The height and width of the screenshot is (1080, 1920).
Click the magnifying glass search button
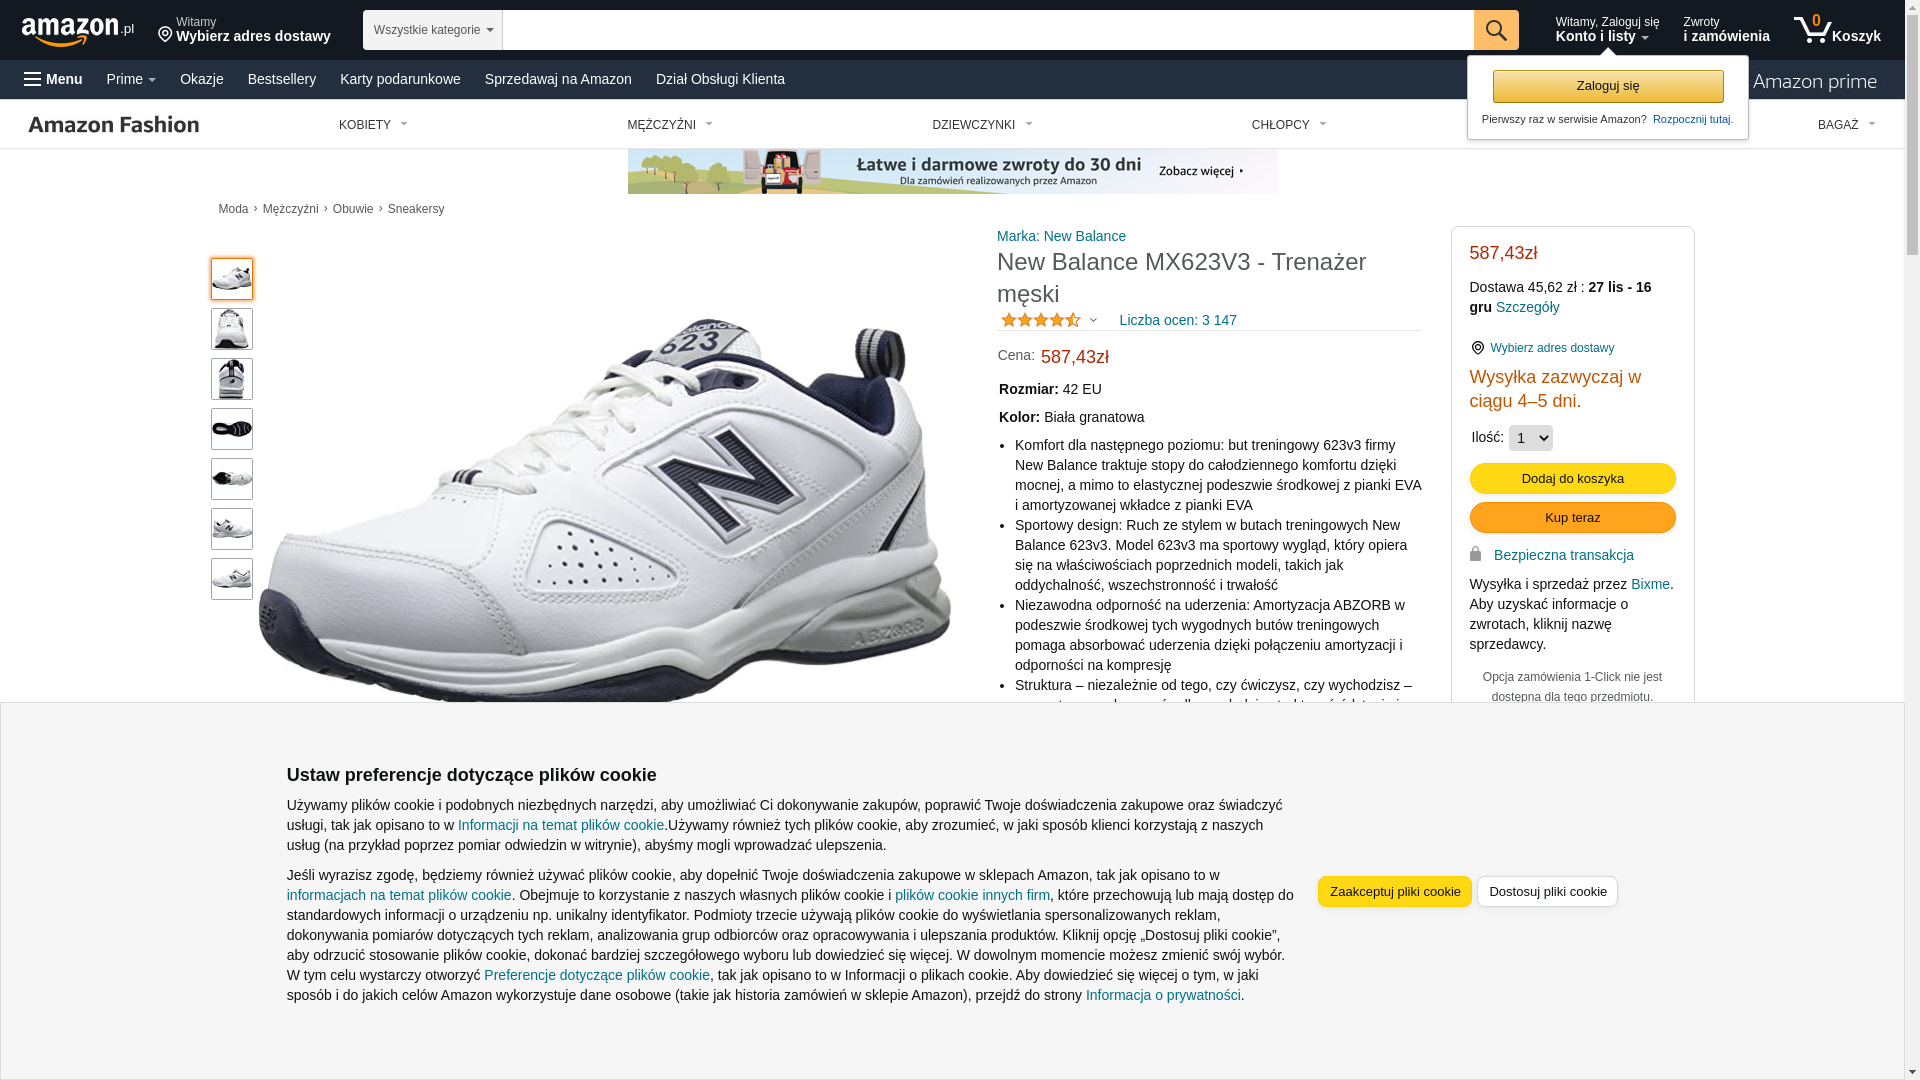click(1496, 30)
